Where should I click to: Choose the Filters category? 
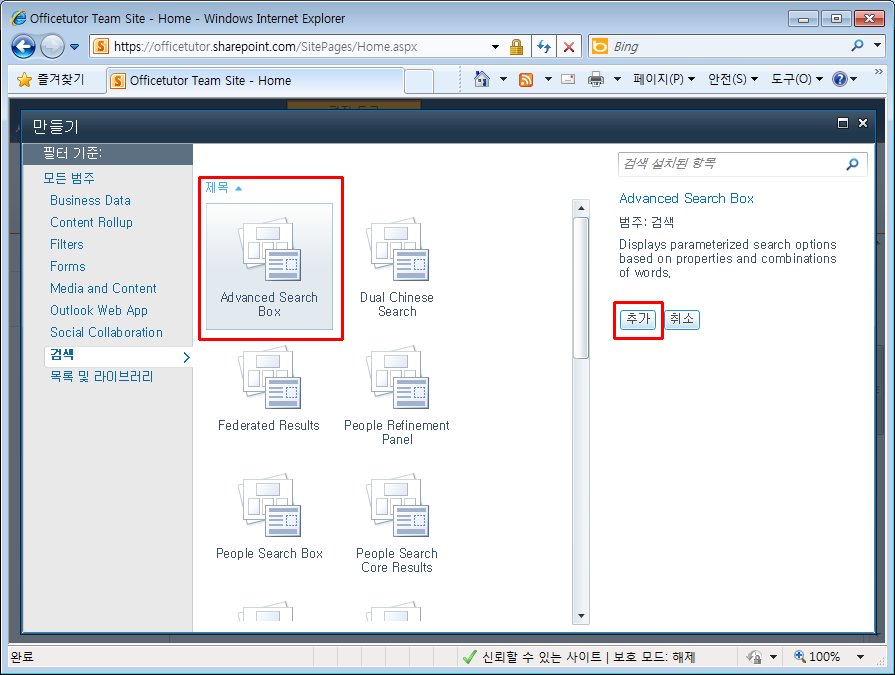(x=67, y=244)
